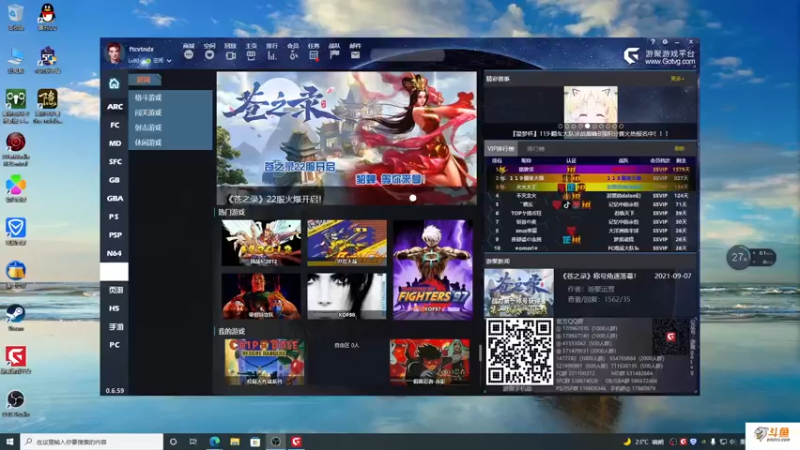
Task: Click the Windows Start button
Action: coord(10,441)
